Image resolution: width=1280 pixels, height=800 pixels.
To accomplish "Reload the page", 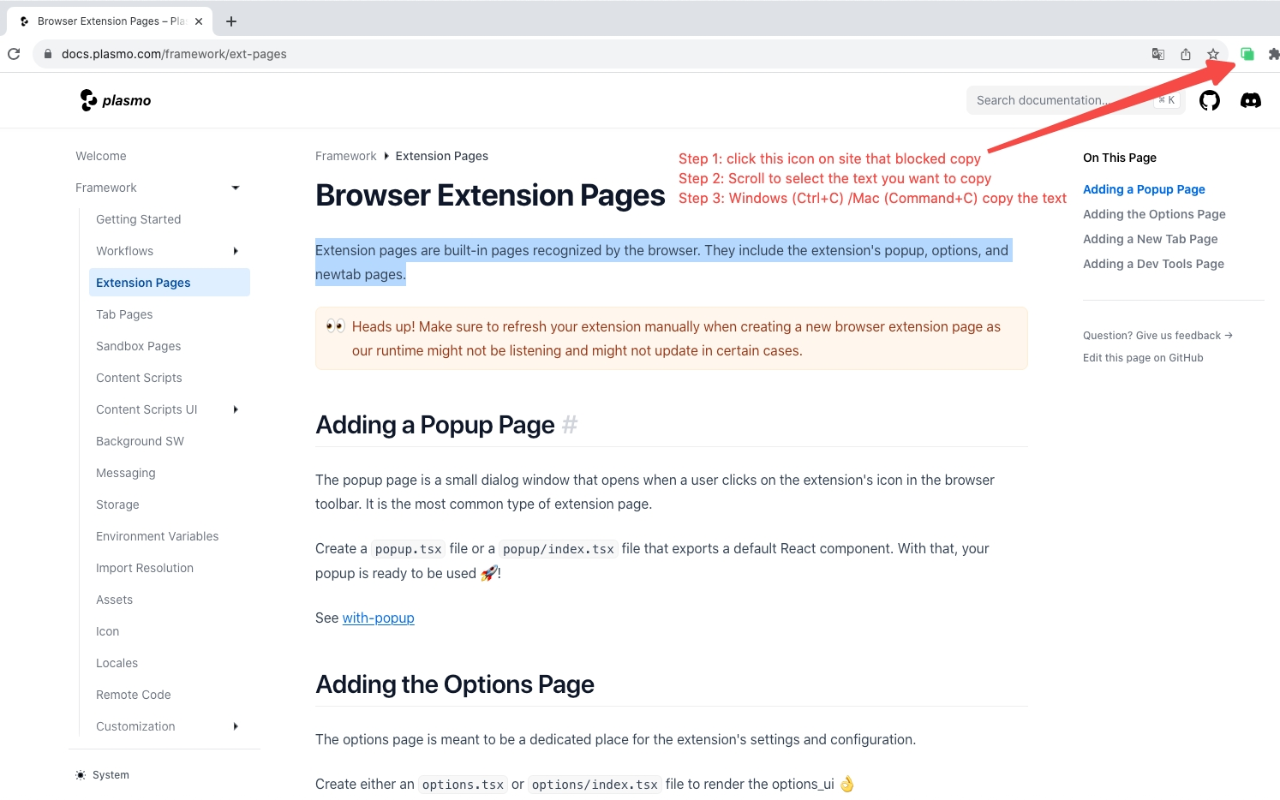I will click(x=14, y=54).
